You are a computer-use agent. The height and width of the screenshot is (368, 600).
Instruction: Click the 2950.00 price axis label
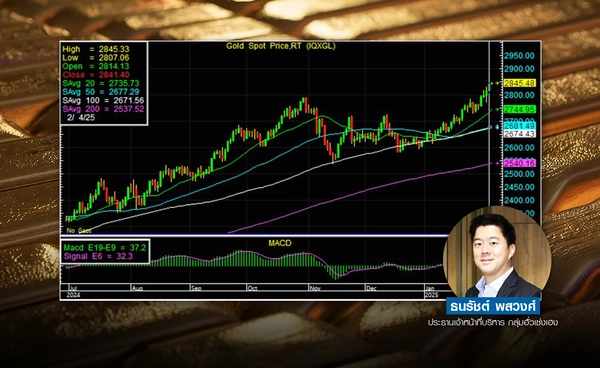click(519, 56)
